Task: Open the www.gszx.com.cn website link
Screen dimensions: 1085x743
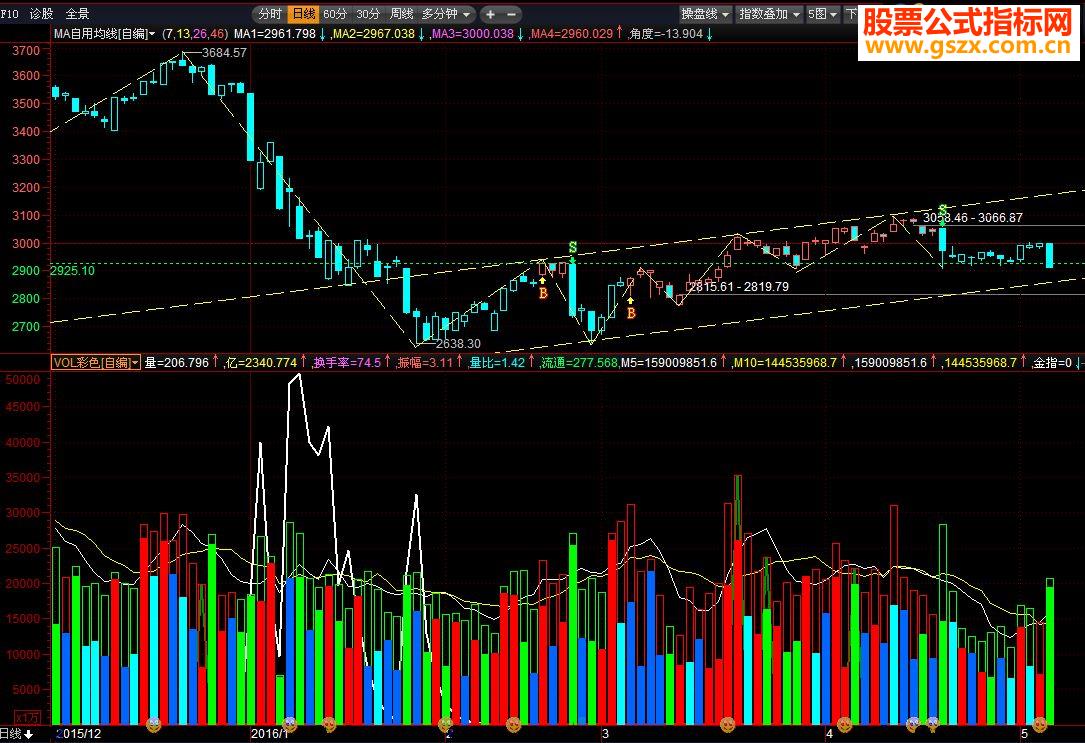Action: tap(969, 46)
